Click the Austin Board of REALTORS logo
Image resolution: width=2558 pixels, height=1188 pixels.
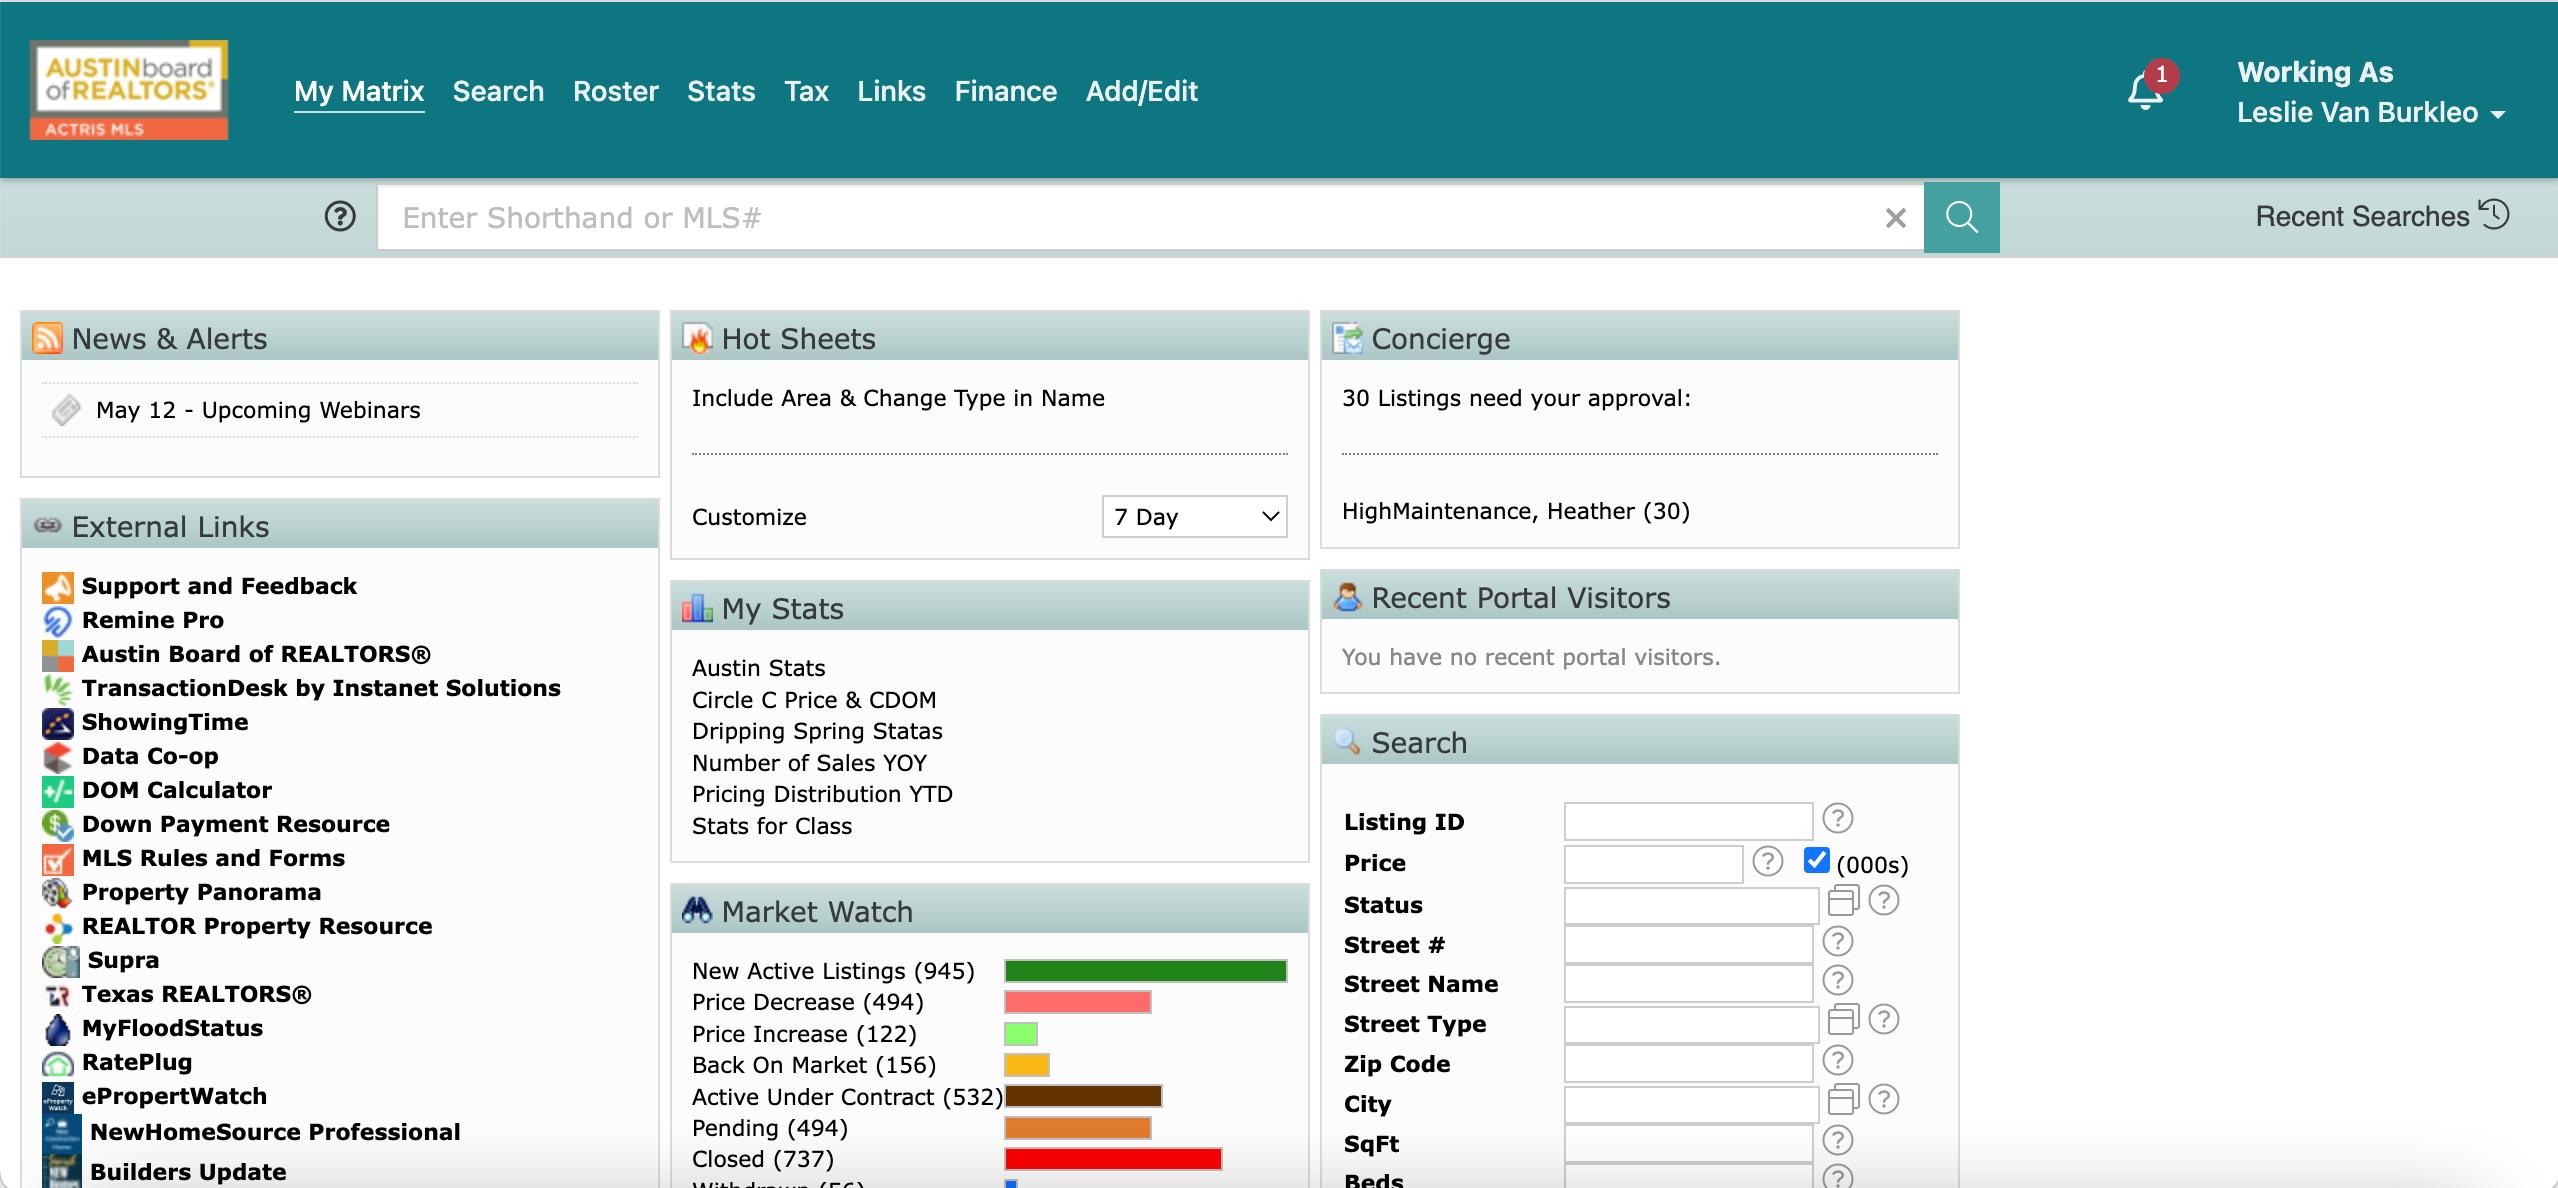pos(129,90)
